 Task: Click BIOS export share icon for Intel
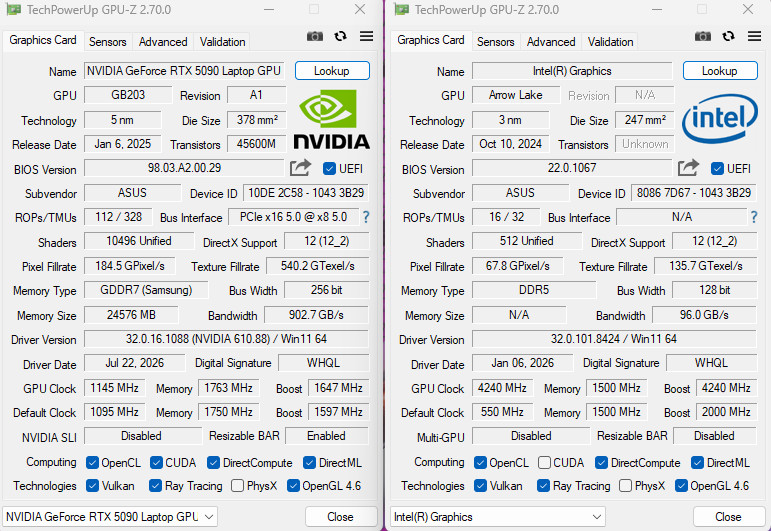click(x=688, y=168)
